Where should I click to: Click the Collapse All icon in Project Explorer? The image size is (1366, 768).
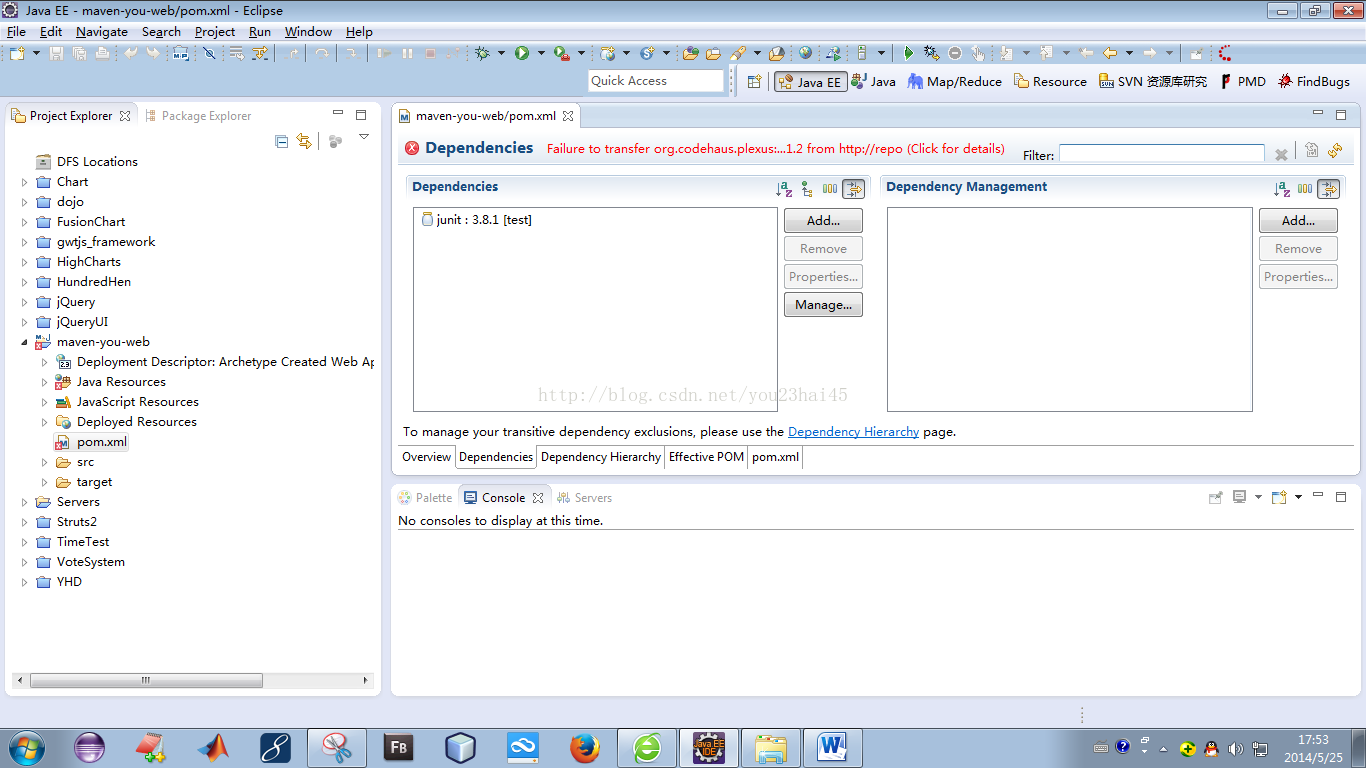pyautogui.click(x=282, y=141)
